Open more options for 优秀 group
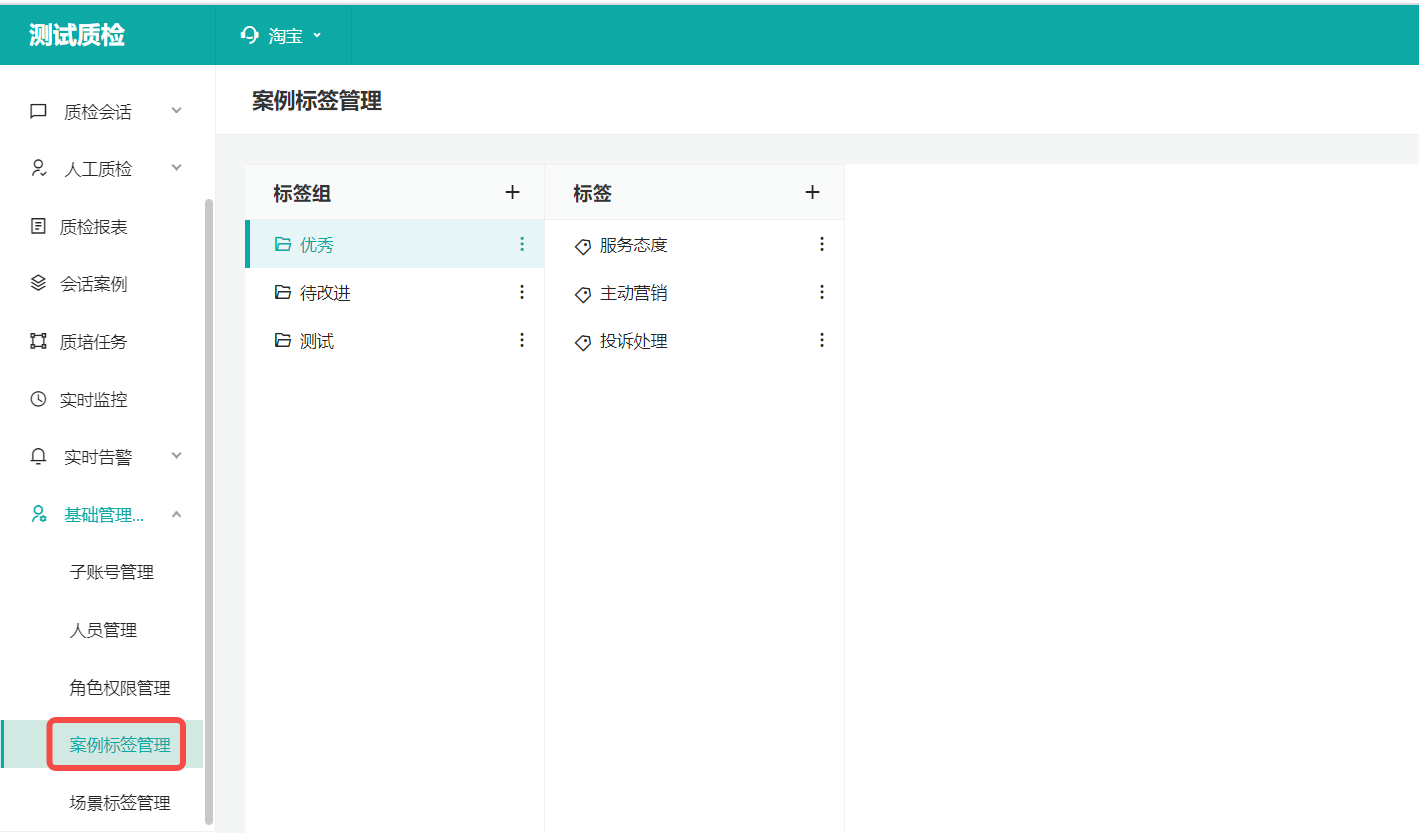Image resolution: width=1419 pixels, height=833 pixels. [521, 244]
